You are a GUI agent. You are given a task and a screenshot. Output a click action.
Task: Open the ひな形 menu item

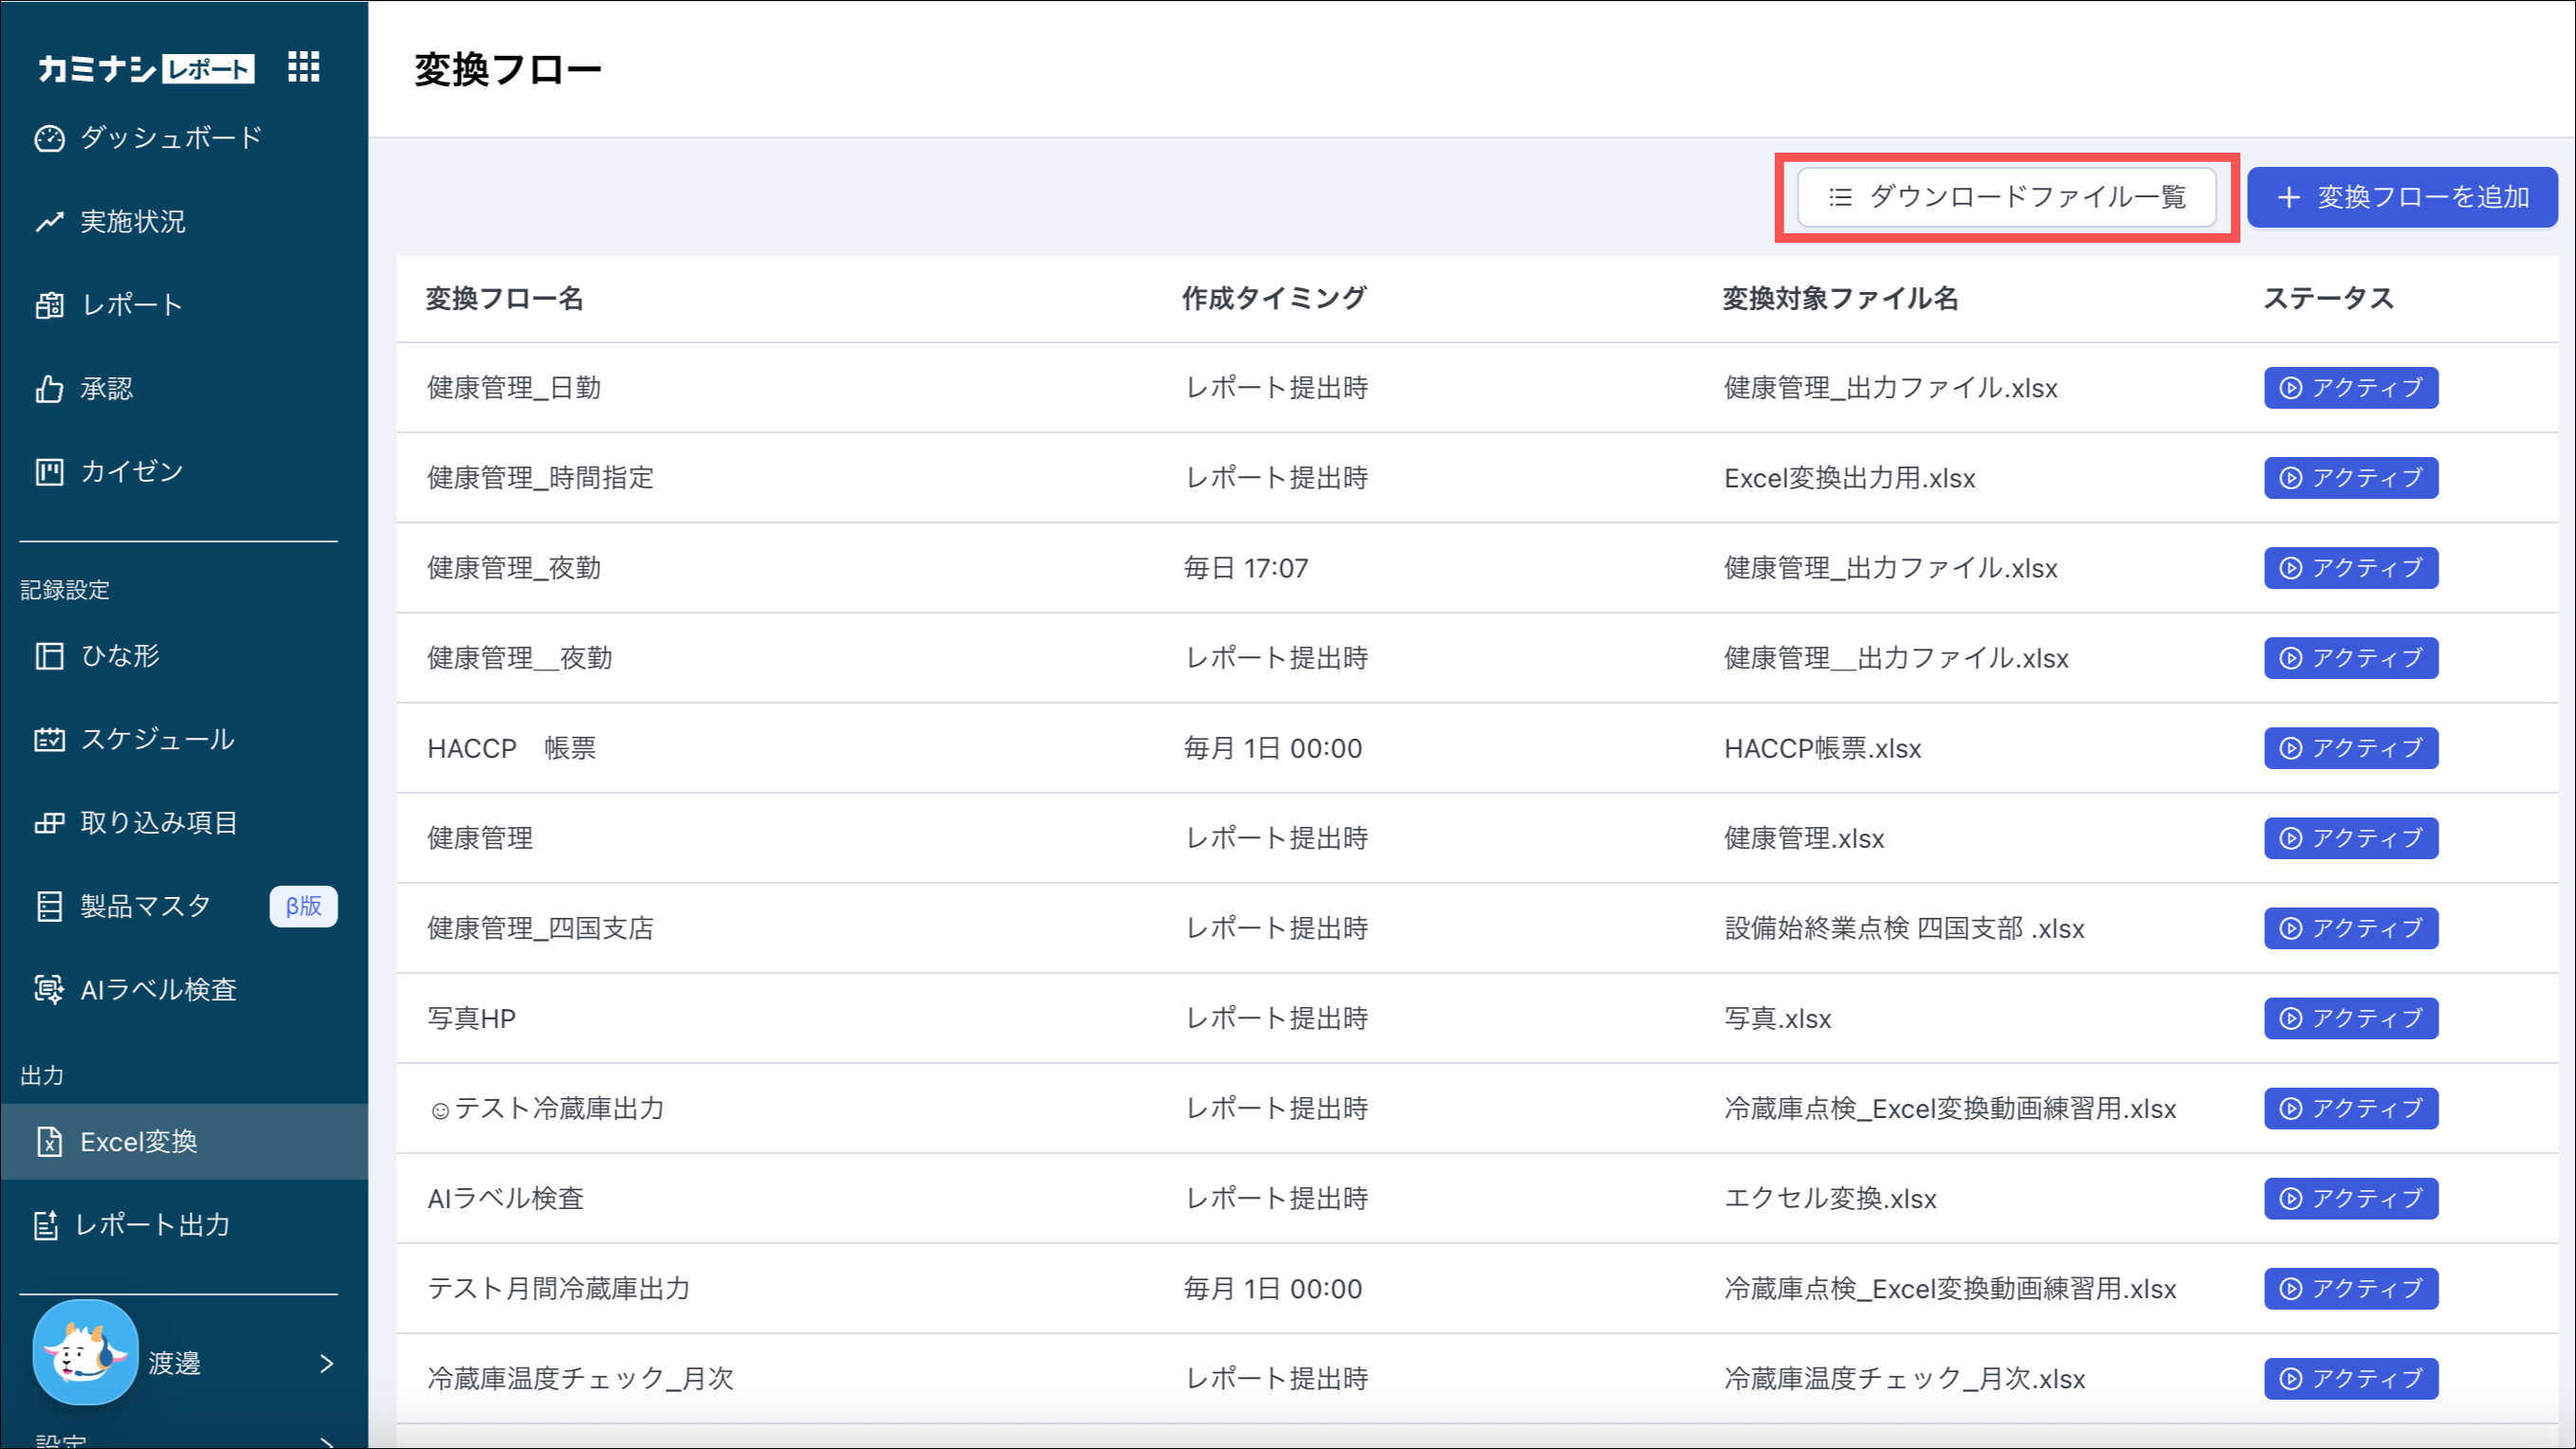pyautogui.click(x=120, y=656)
